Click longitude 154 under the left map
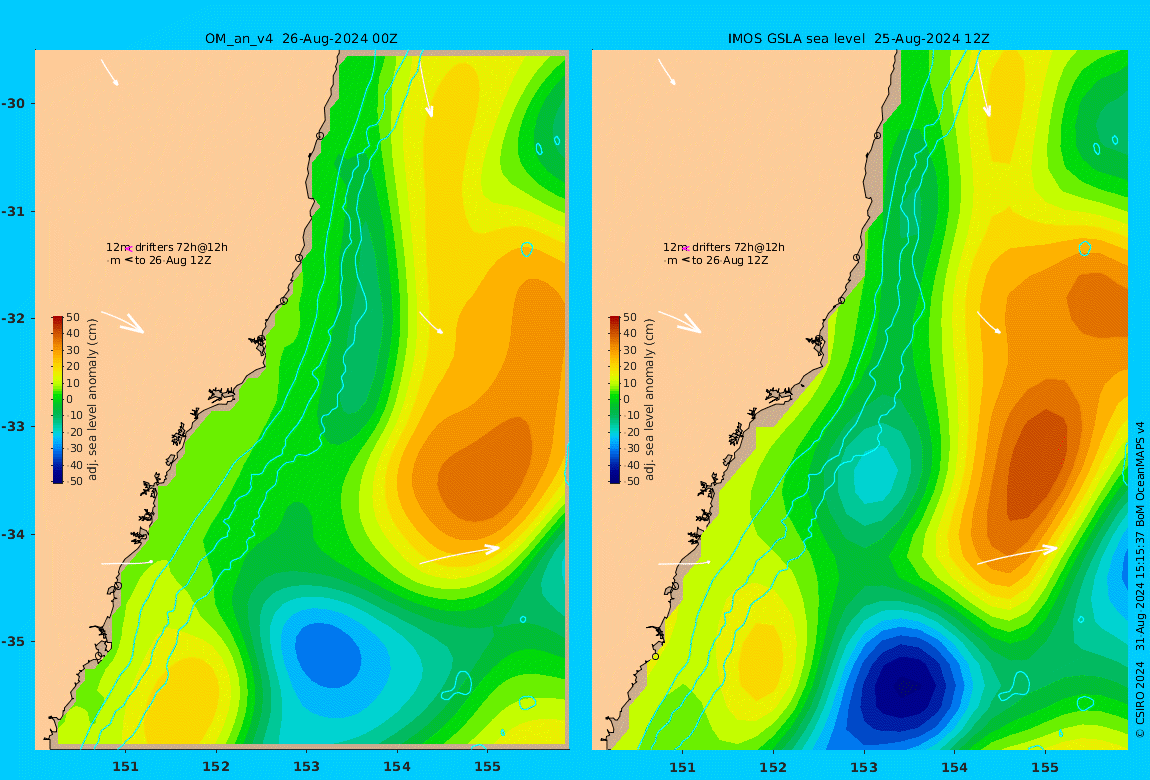 (x=397, y=767)
